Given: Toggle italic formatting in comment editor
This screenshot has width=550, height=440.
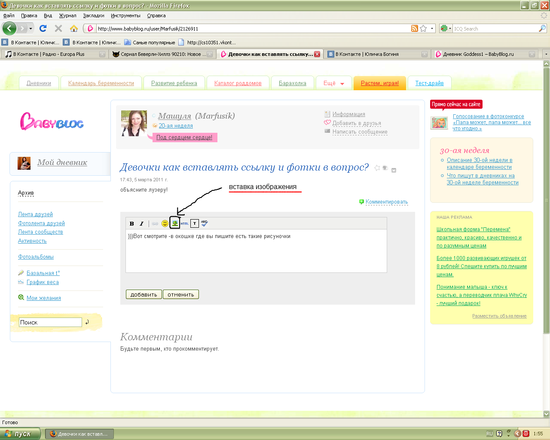Looking at the screenshot, I should tap(142, 224).
